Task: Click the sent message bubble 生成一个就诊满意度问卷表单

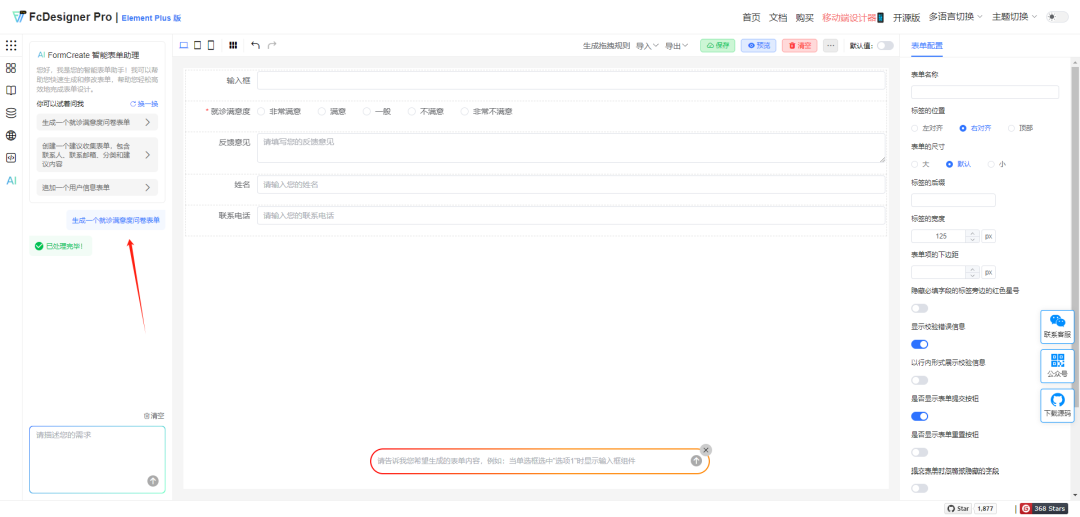Action: (116, 220)
